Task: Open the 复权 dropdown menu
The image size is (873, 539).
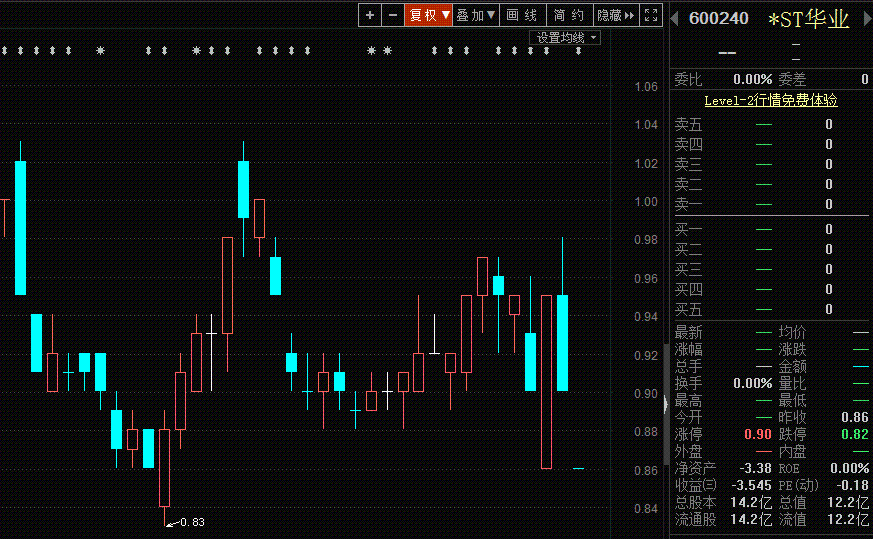Action: (x=428, y=15)
